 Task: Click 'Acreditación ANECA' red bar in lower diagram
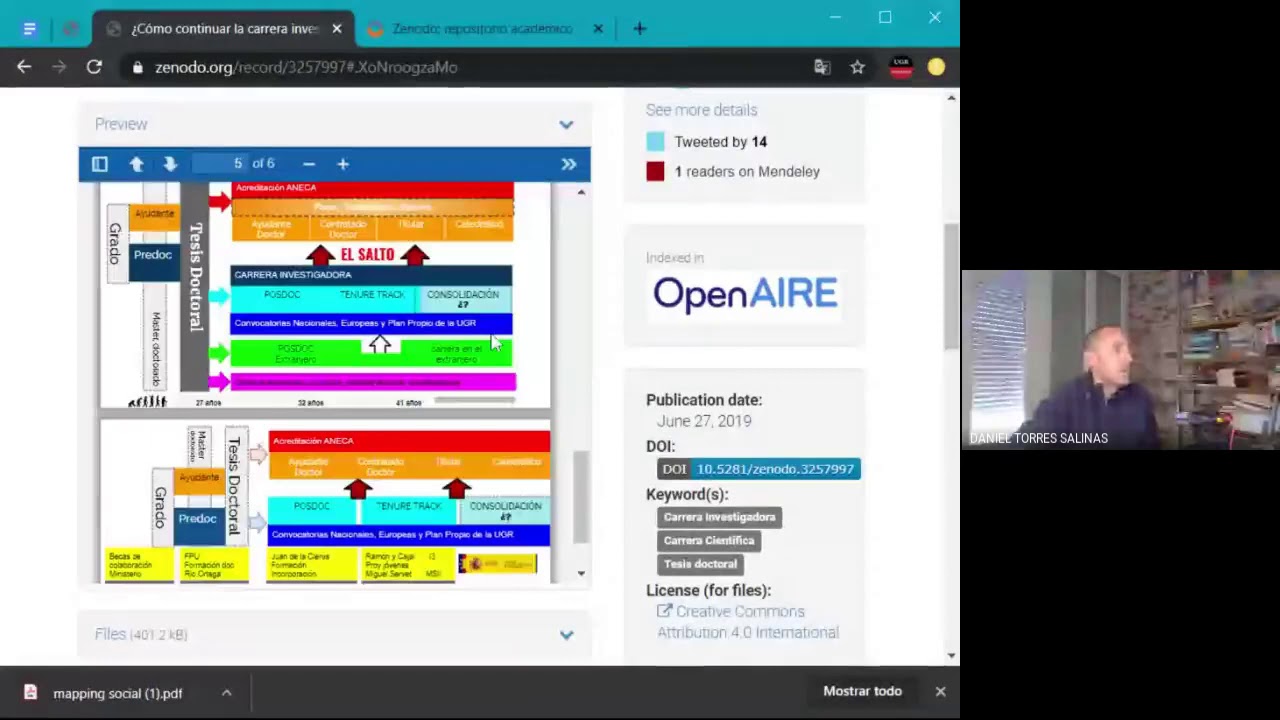pos(409,441)
